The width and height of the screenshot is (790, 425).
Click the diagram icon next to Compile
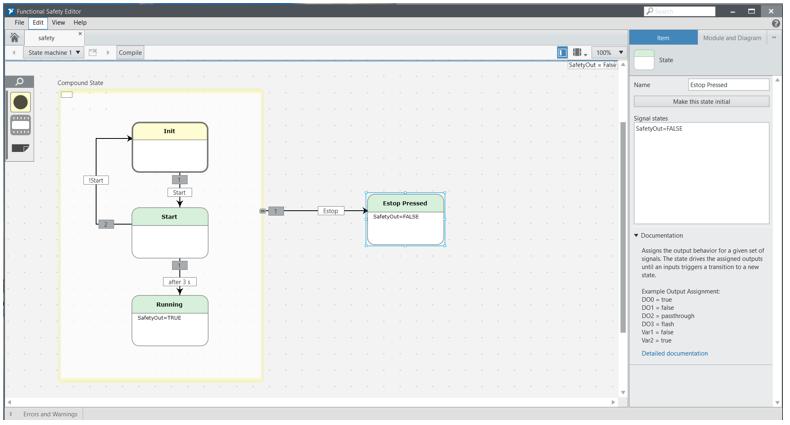93,52
